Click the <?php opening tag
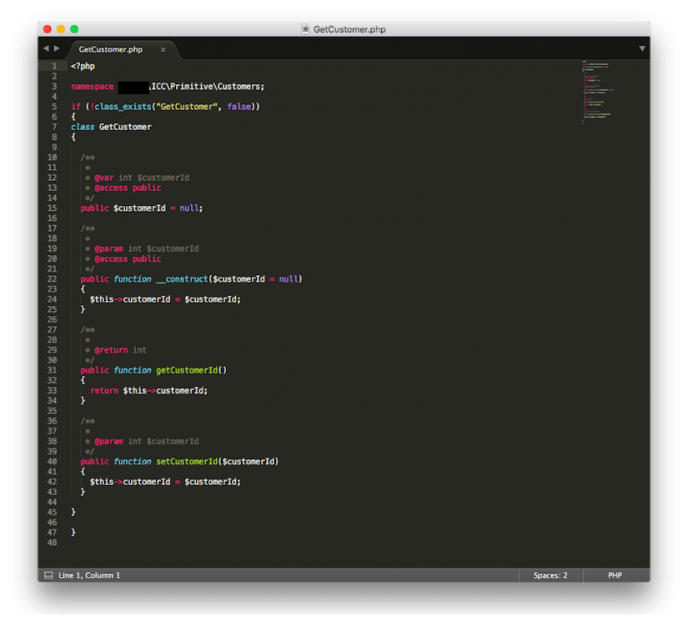688x636 pixels. click(x=83, y=66)
